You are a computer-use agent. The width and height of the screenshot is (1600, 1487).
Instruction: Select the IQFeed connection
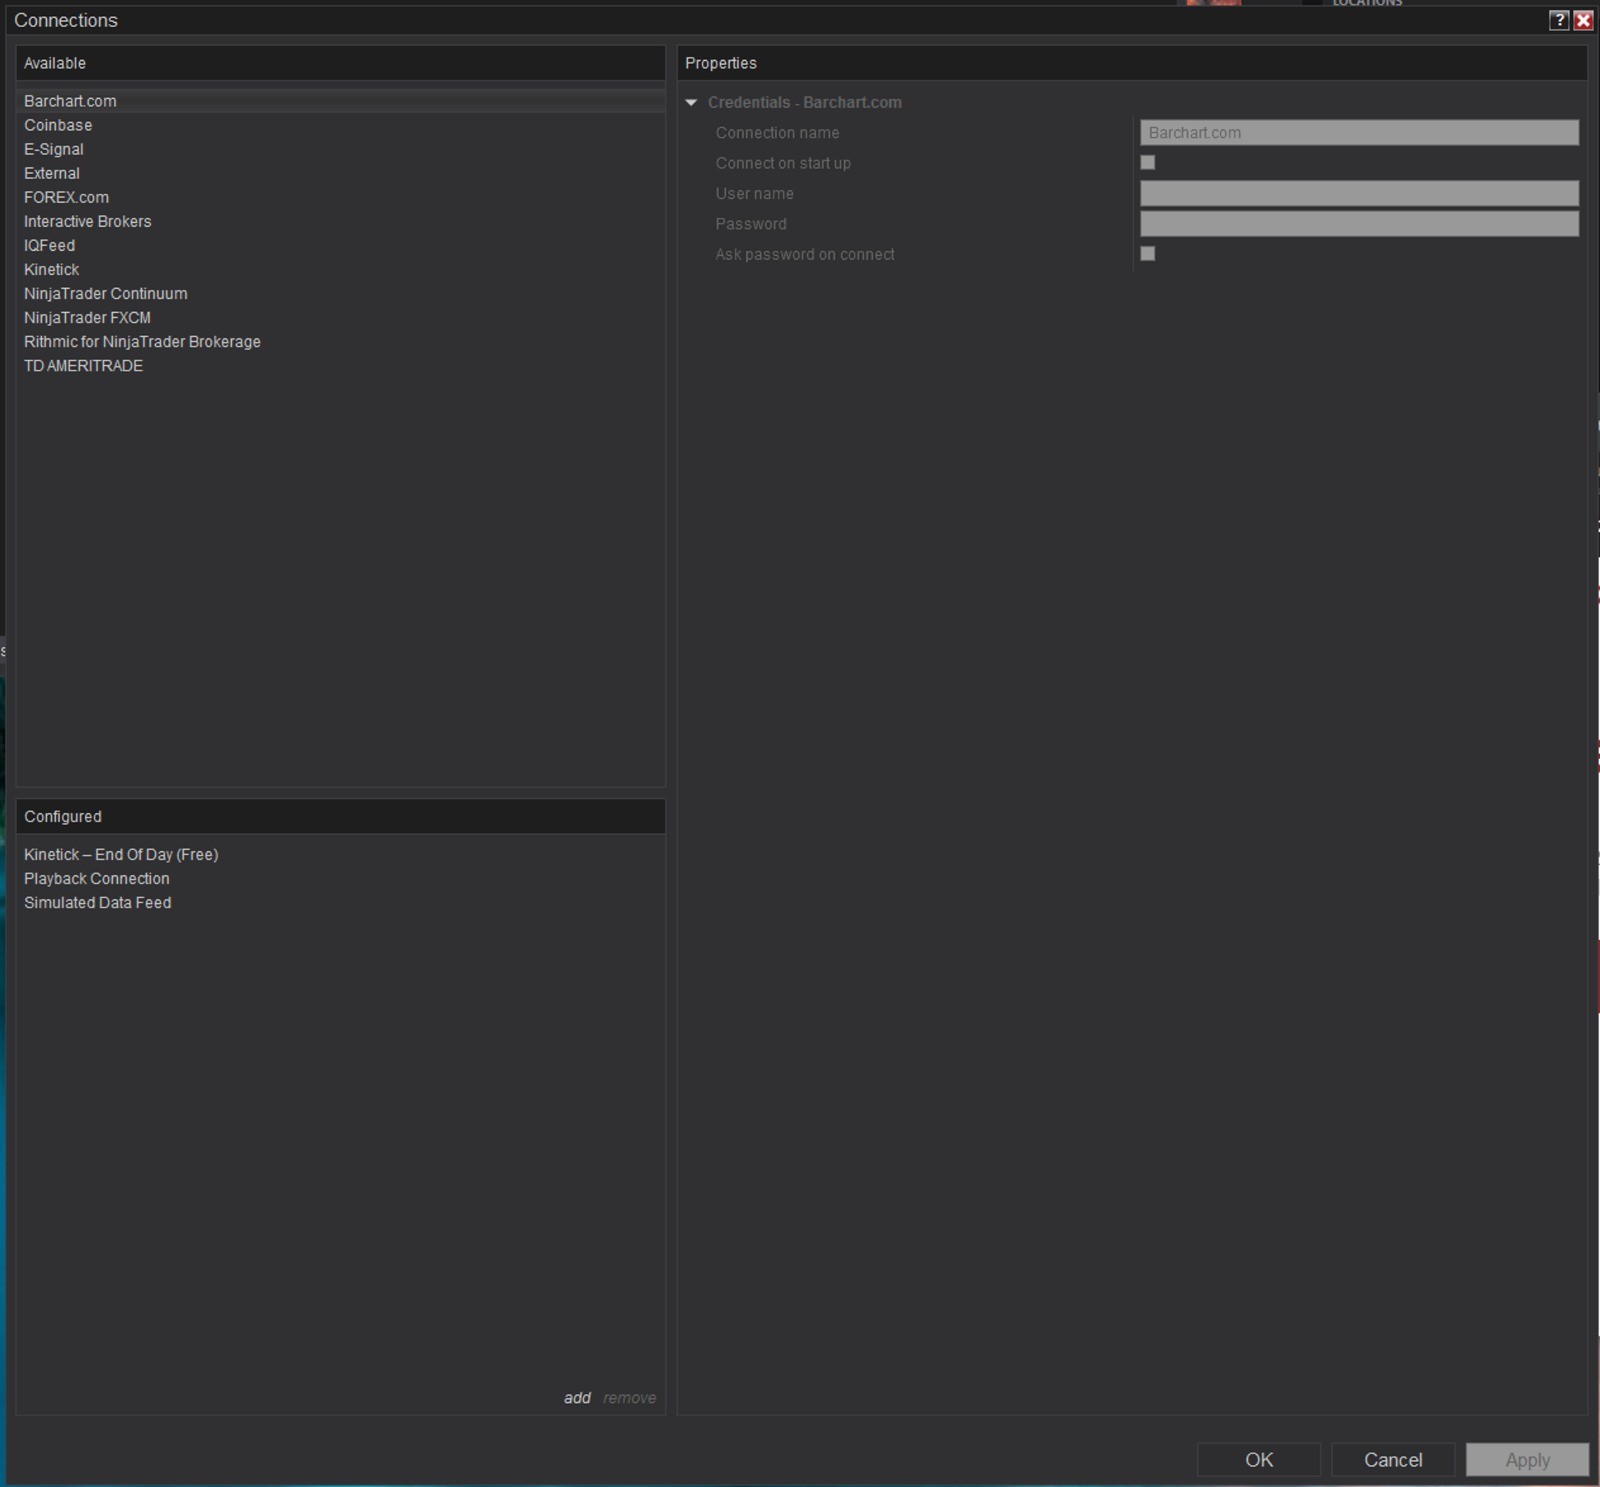[340, 245]
